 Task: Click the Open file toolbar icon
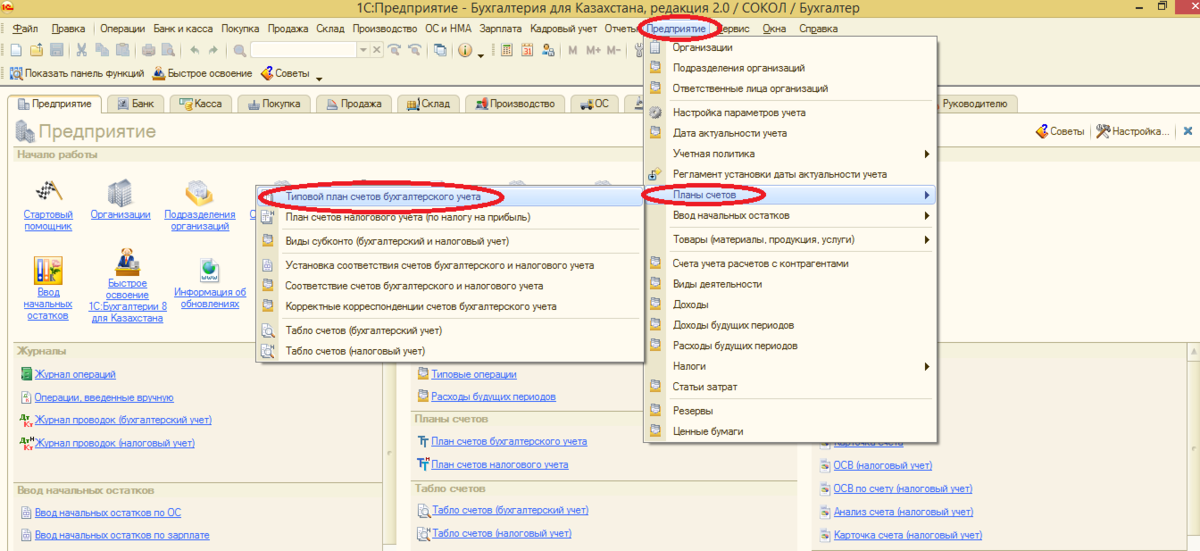click(36, 50)
